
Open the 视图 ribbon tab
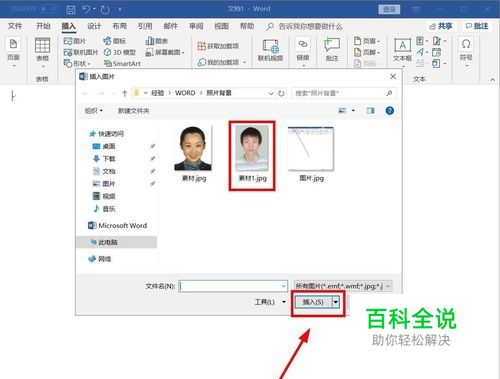coord(221,26)
